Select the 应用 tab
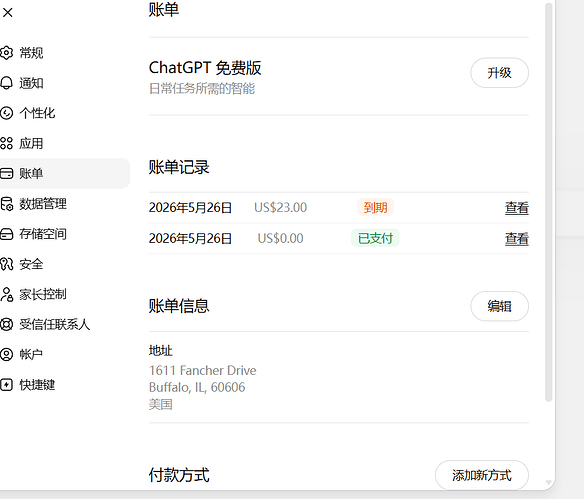 coord(31,143)
